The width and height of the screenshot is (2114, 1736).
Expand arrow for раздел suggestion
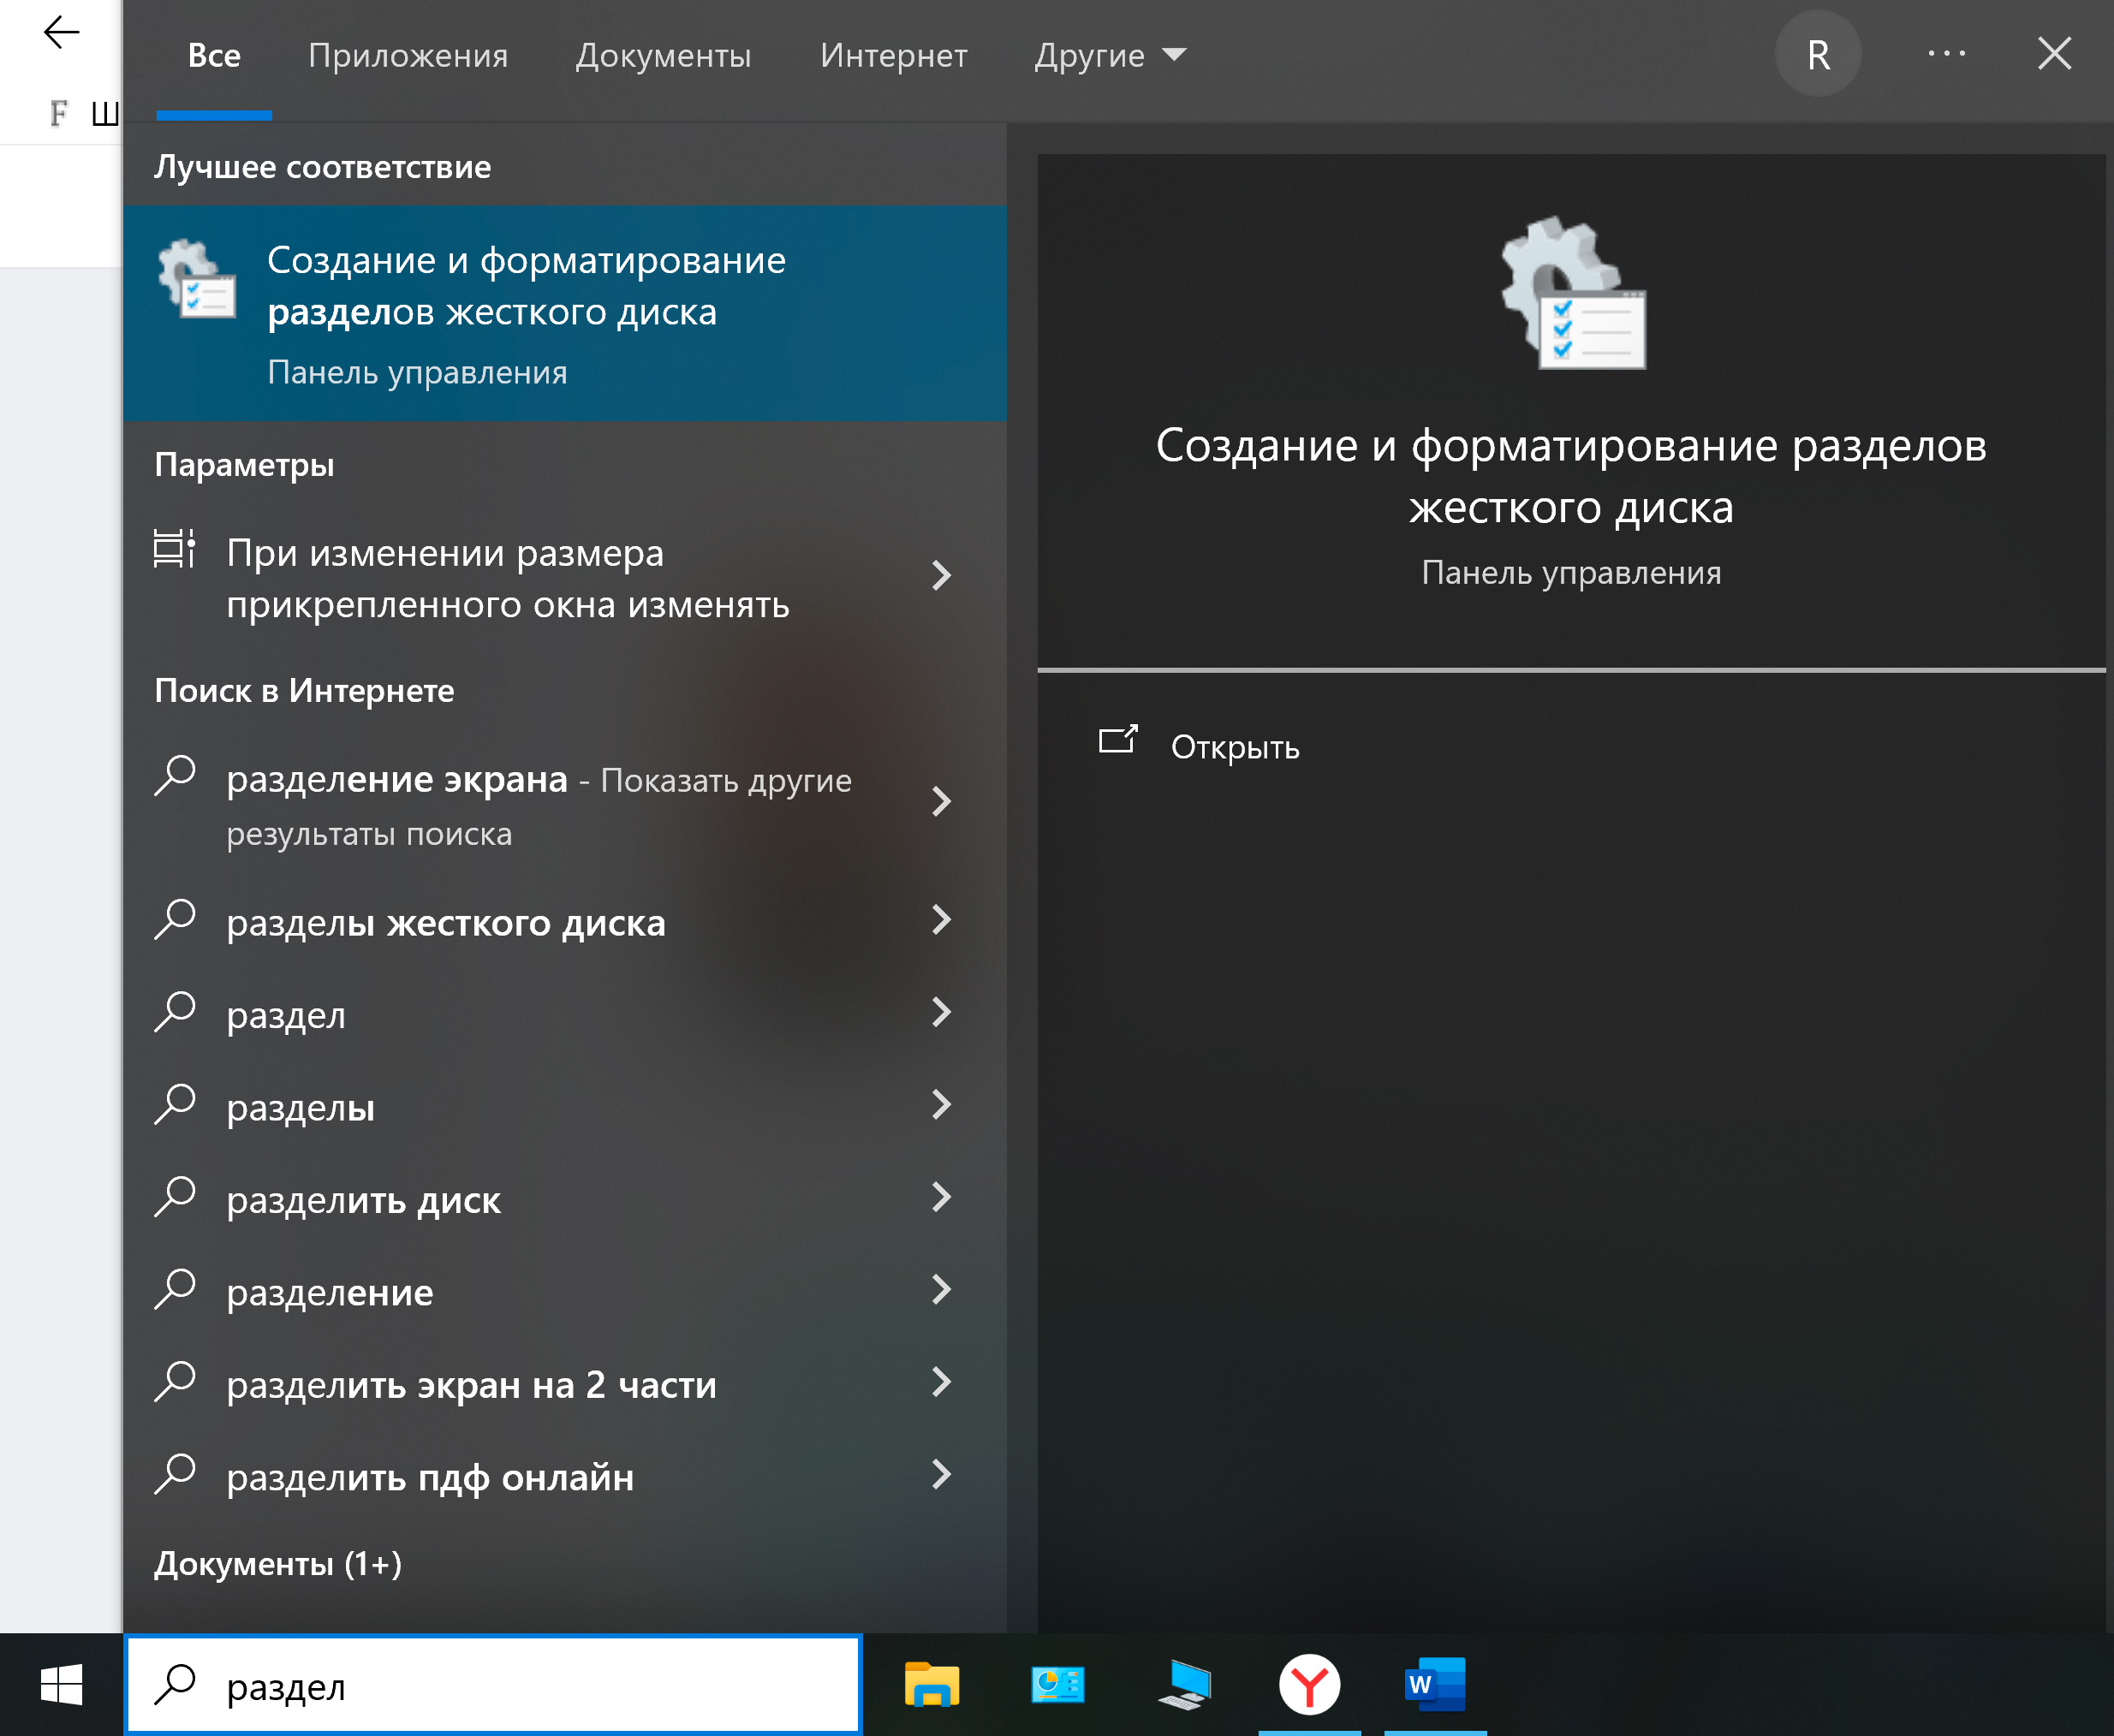pos(941,1012)
